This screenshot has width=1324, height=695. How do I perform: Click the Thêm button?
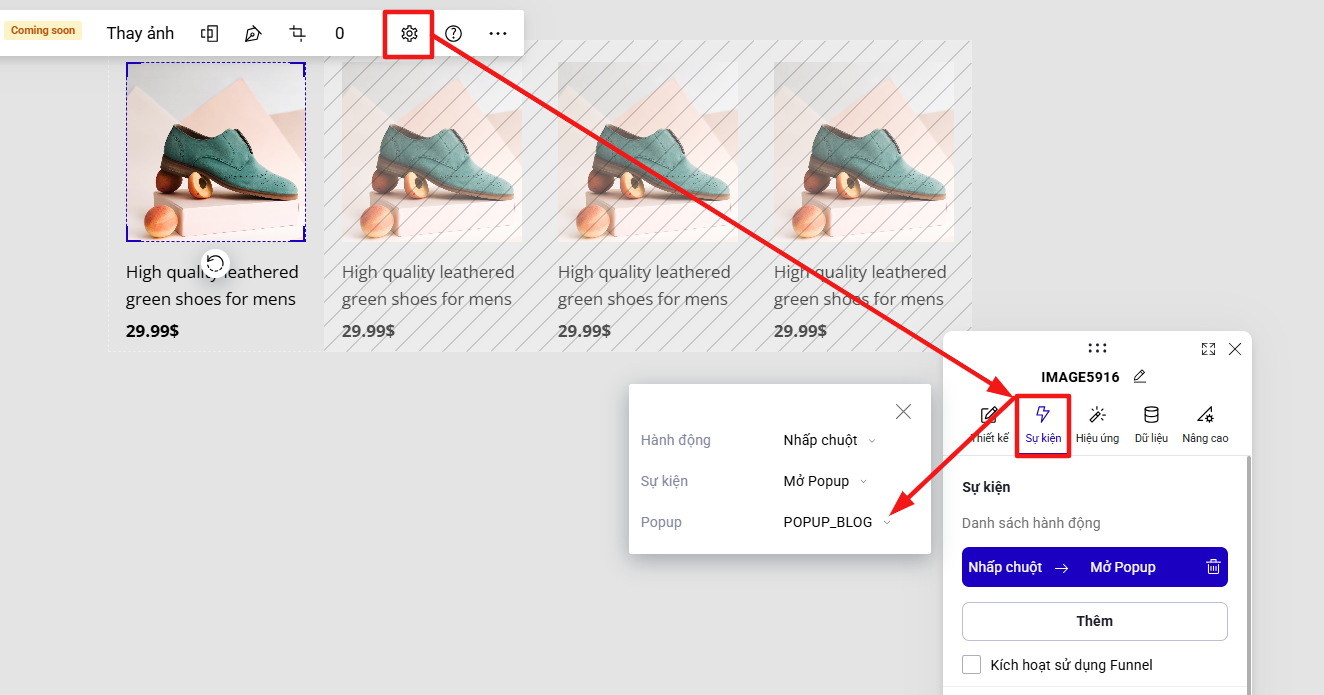pyautogui.click(x=1095, y=621)
